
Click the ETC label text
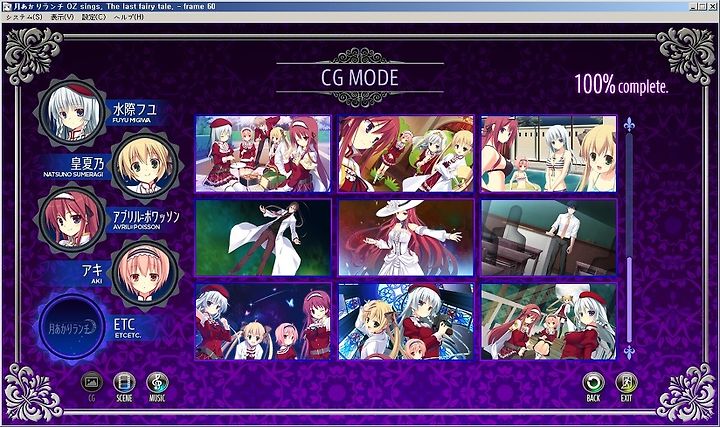(x=124, y=324)
